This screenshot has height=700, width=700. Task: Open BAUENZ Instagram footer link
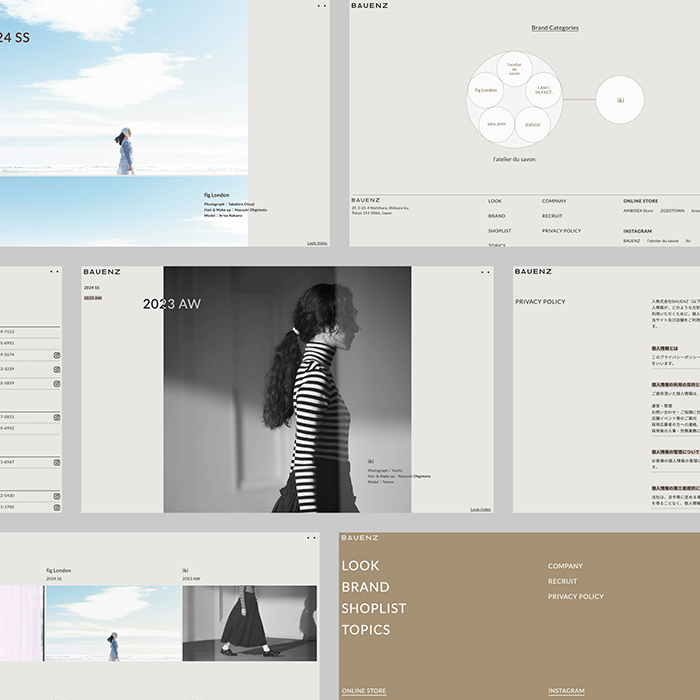(x=632, y=241)
